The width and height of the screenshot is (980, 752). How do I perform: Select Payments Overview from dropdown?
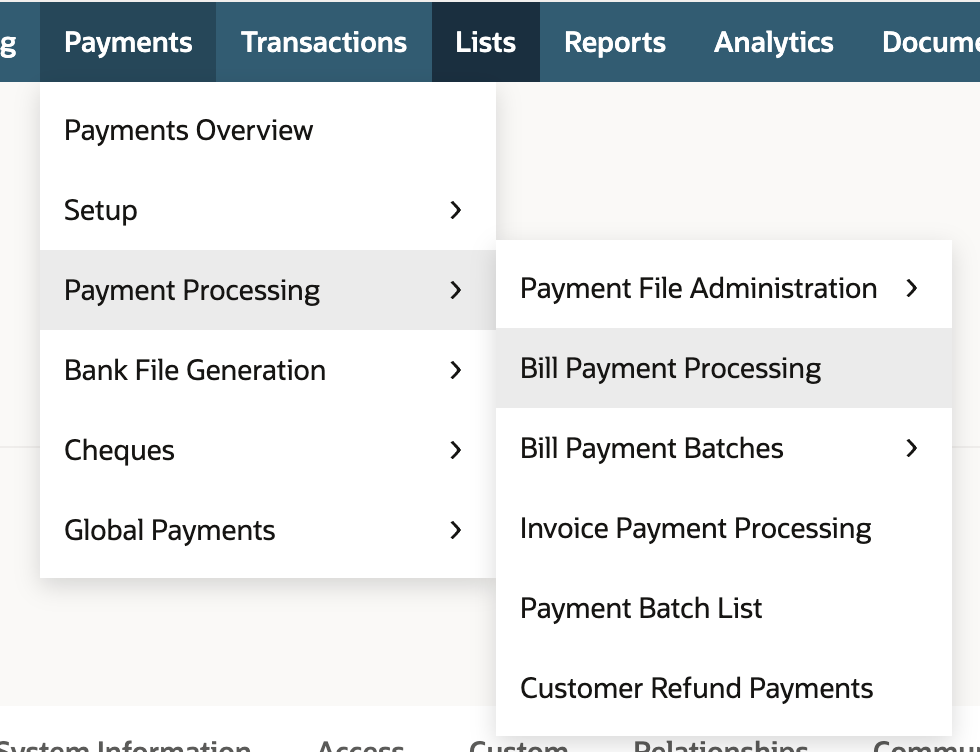click(x=268, y=130)
